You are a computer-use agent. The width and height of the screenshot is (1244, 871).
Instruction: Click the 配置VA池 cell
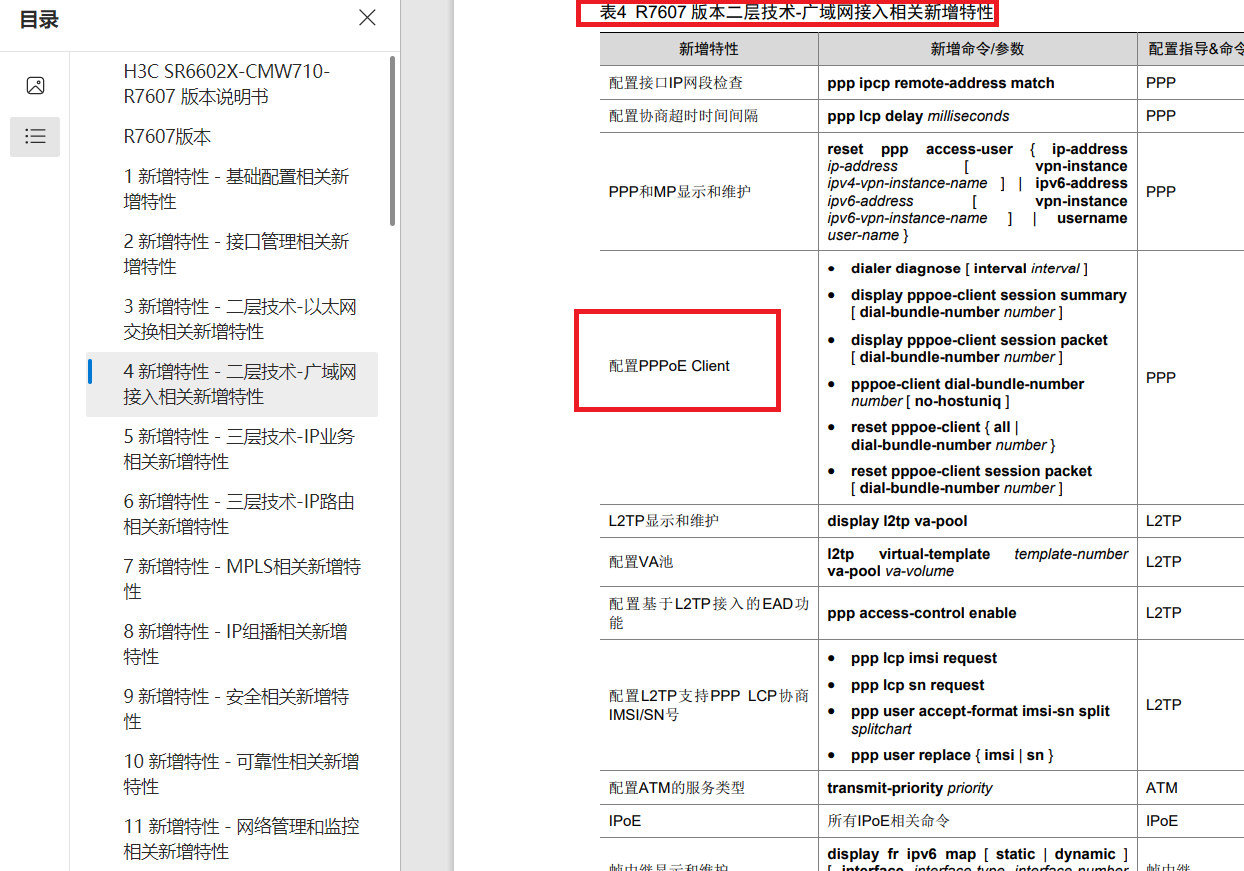(709, 562)
